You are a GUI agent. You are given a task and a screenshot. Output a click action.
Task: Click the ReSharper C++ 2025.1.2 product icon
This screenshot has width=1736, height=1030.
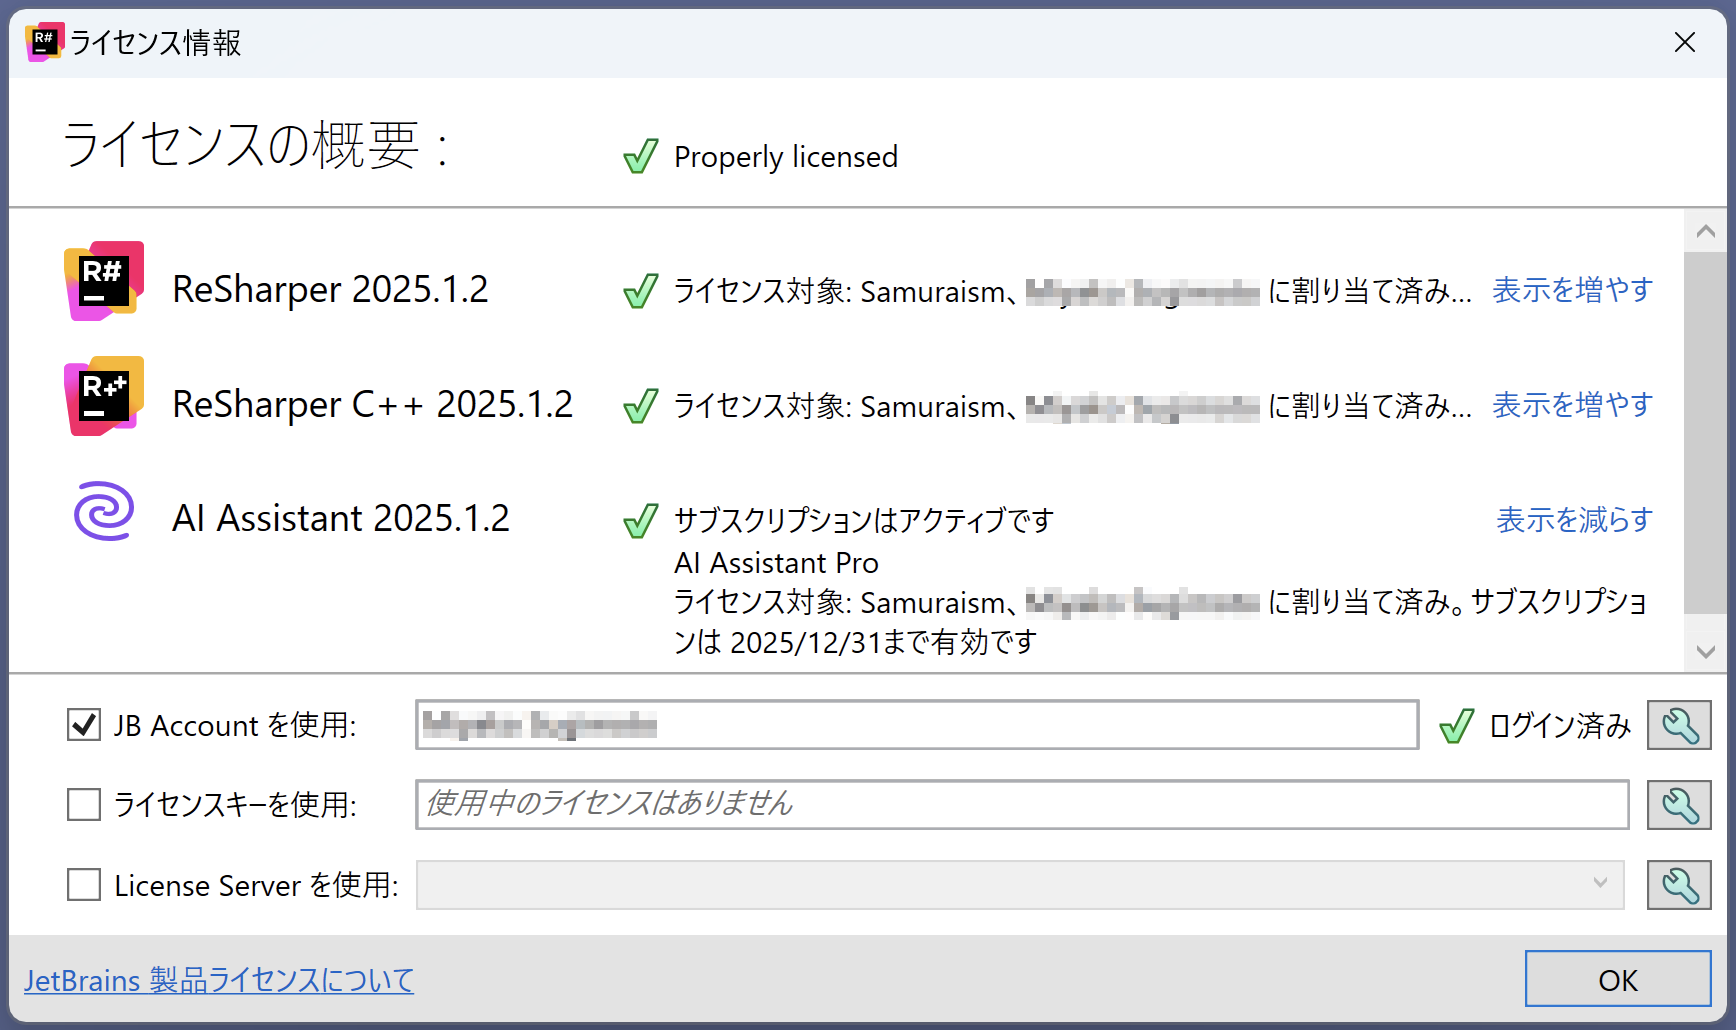[104, 396]
